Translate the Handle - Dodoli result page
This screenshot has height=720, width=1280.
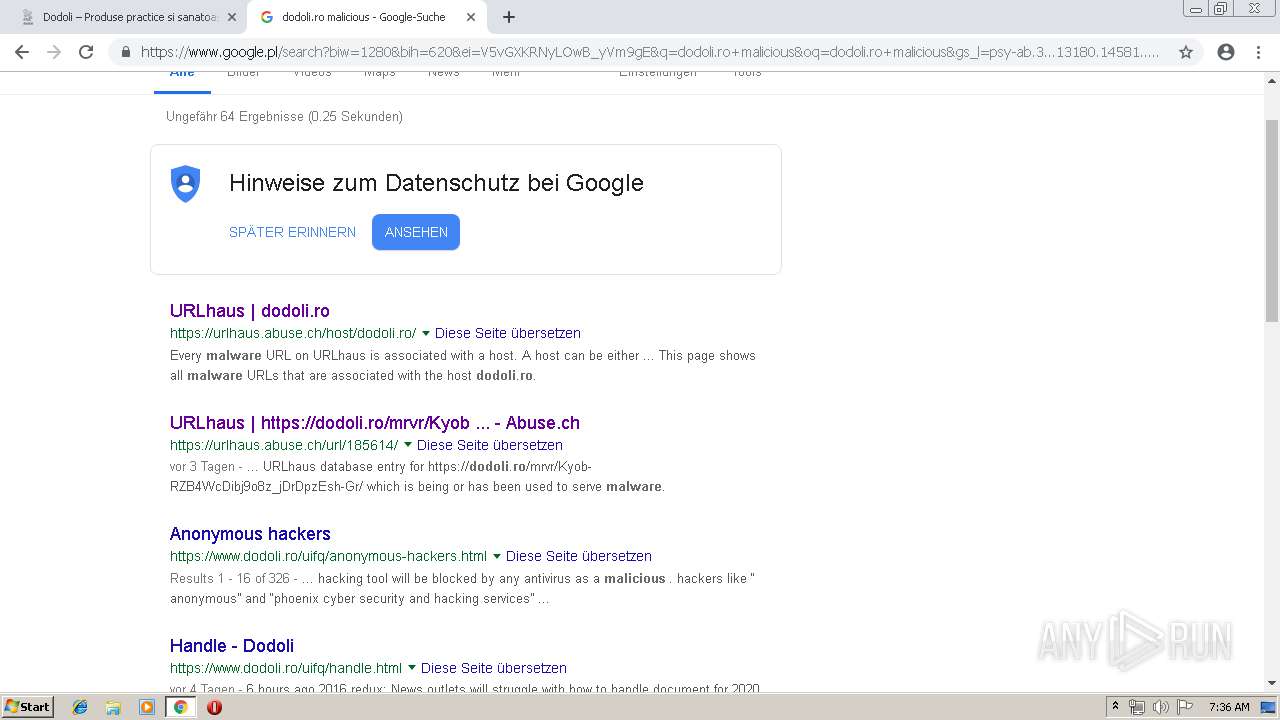494,668
